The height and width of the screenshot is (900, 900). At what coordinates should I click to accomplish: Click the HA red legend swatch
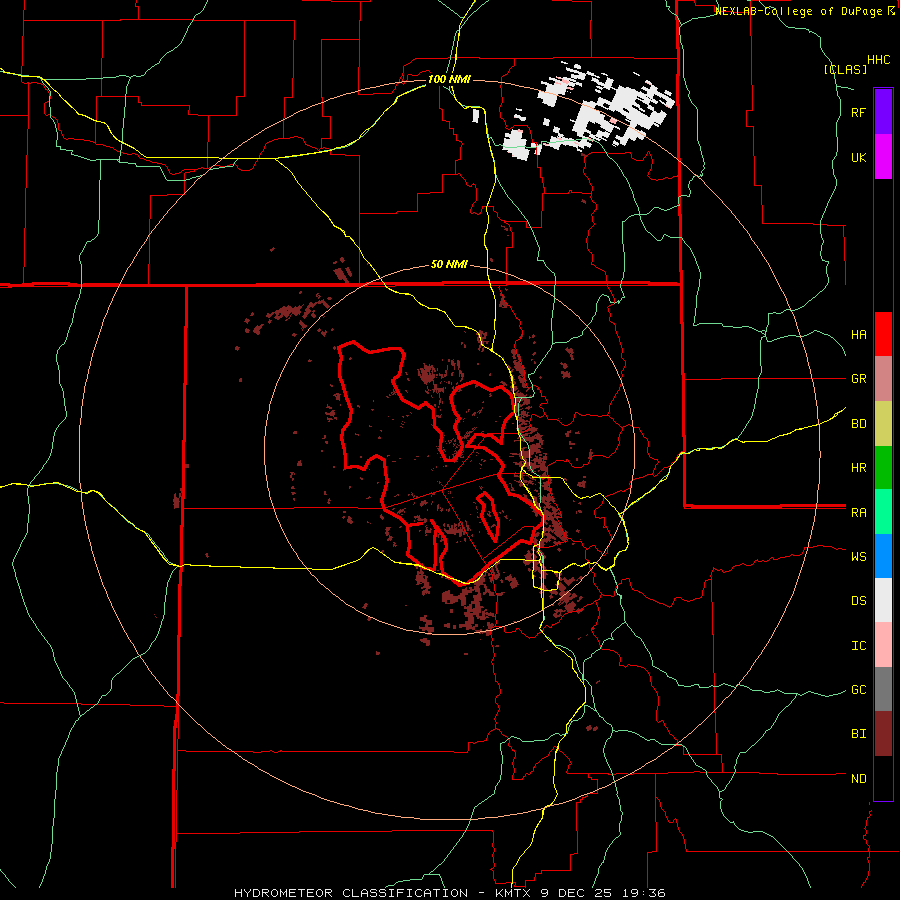(883, 334)
